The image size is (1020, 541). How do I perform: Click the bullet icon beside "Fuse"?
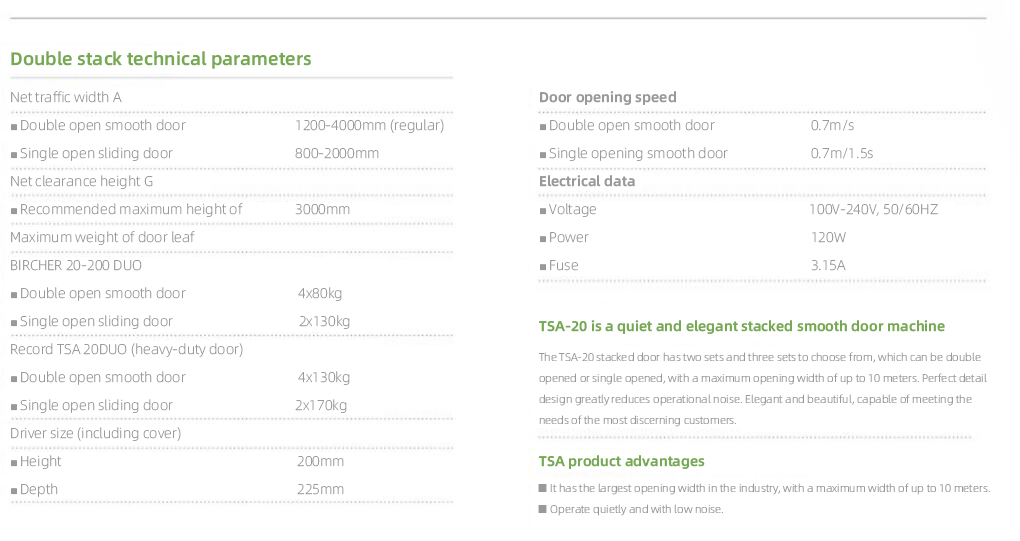coord(543,267)
